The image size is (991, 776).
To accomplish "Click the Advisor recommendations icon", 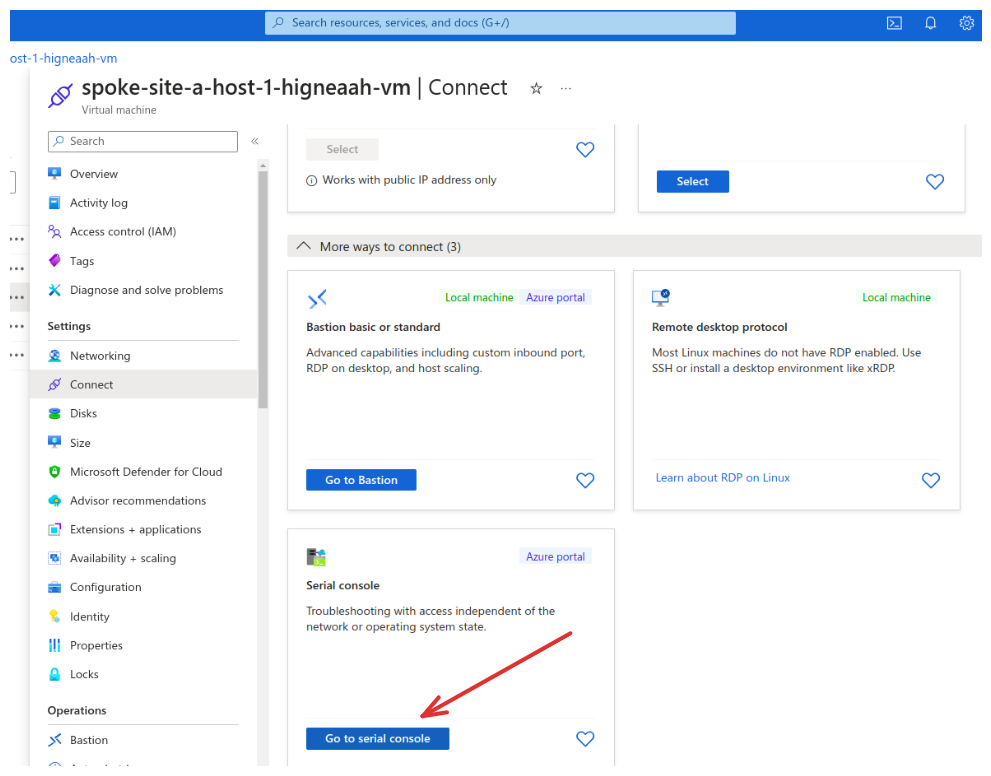I will [x=55, y=500].
